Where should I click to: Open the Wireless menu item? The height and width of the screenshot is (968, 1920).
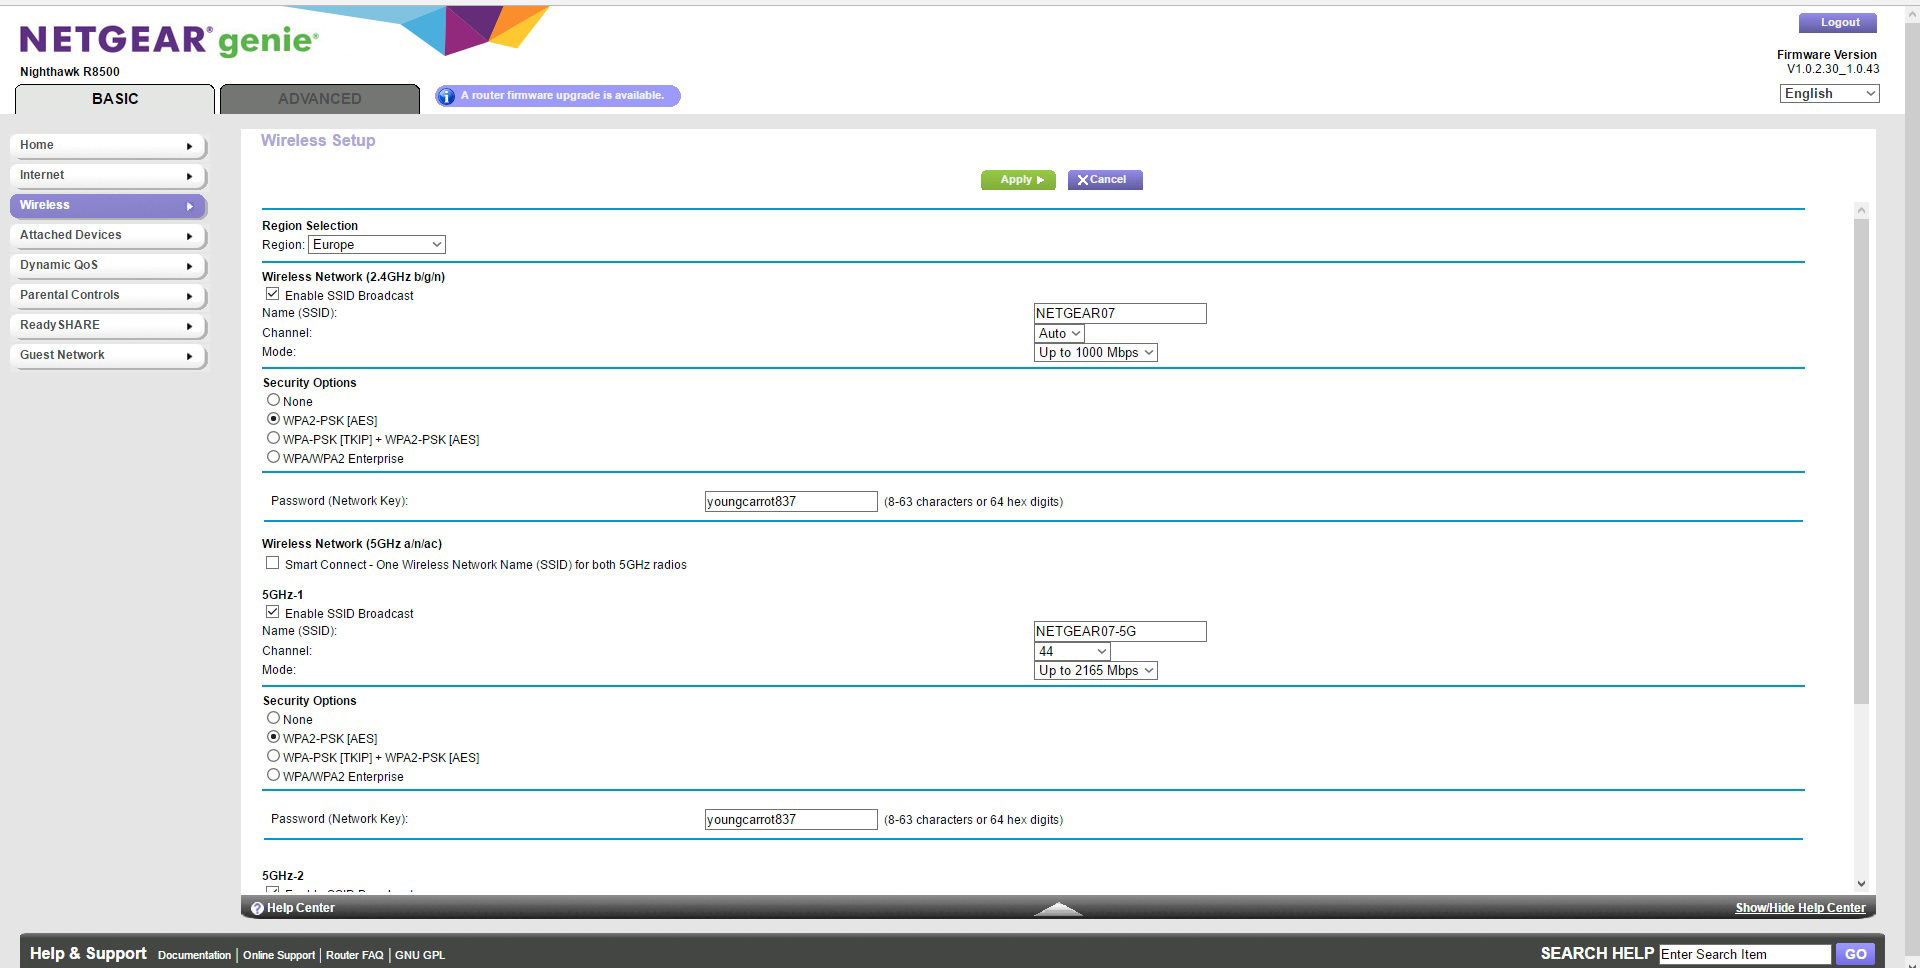pos(108,206)
